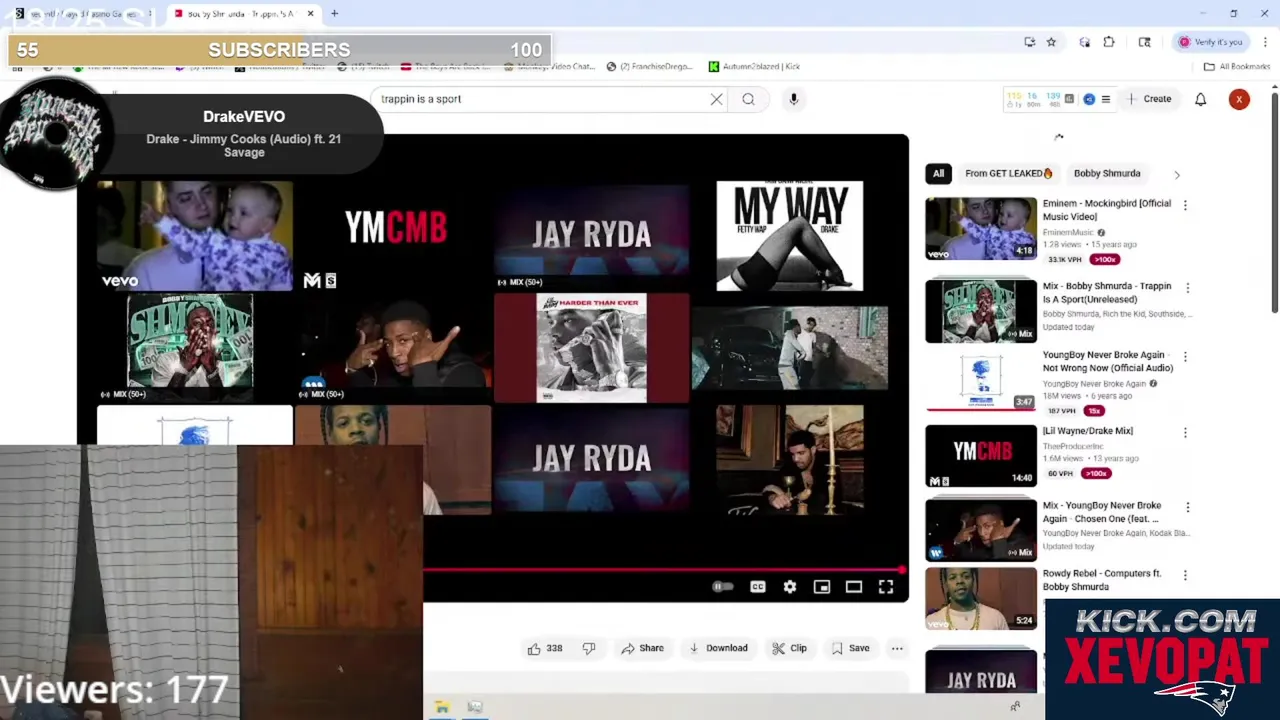The width and height of the screenshot is (1280, 720).
Task: Switch to the first Chrome tab
Action: (x=82, y=14)
